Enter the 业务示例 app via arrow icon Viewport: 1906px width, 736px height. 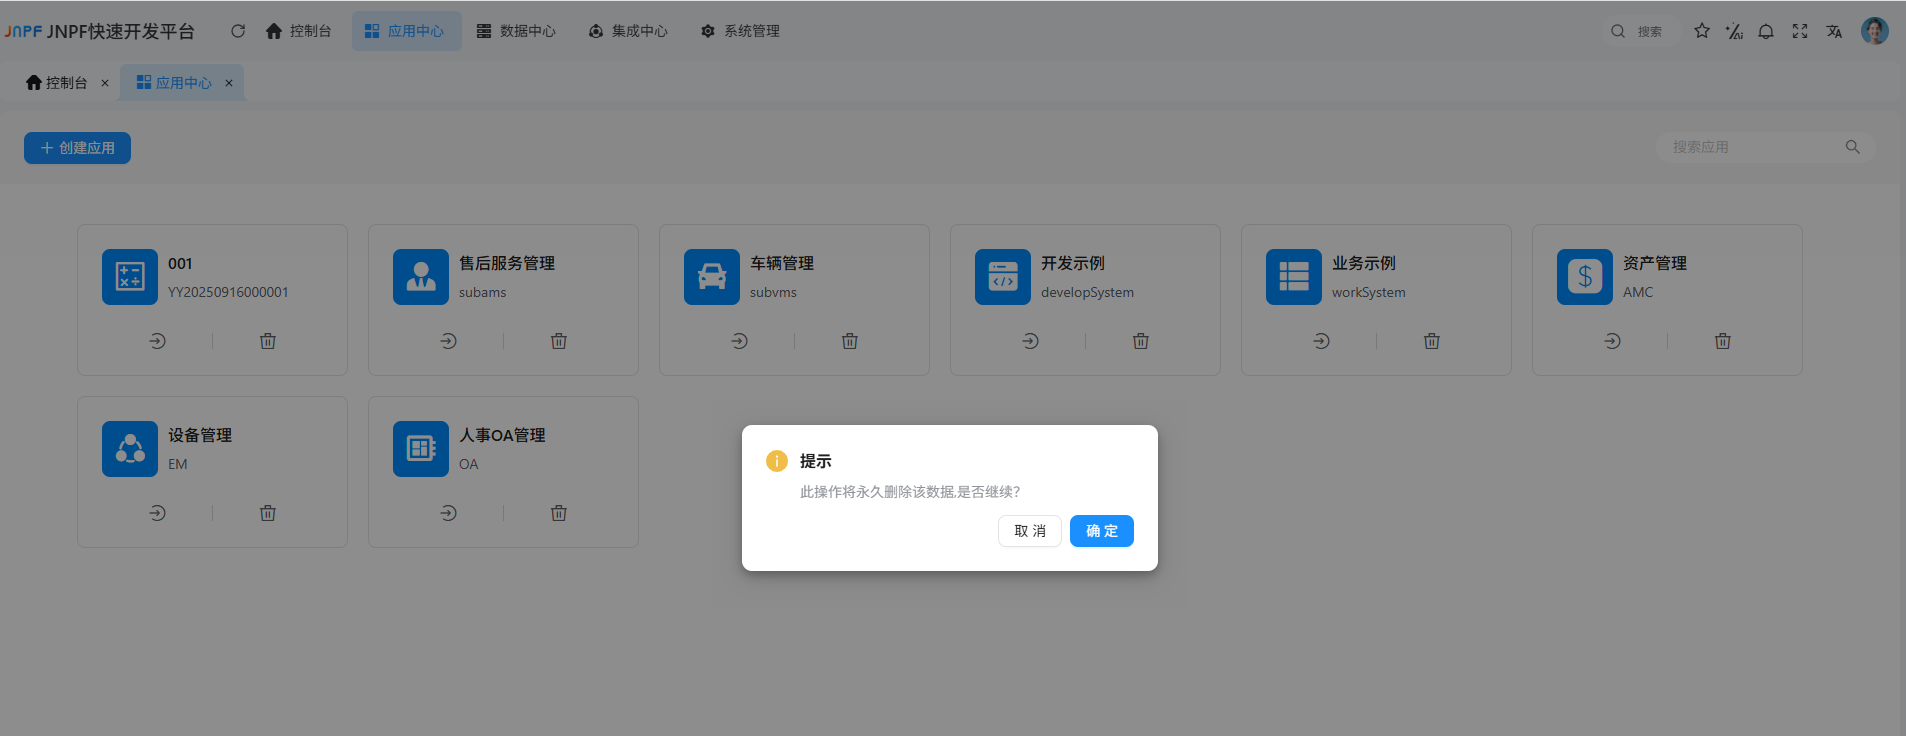1322,341
